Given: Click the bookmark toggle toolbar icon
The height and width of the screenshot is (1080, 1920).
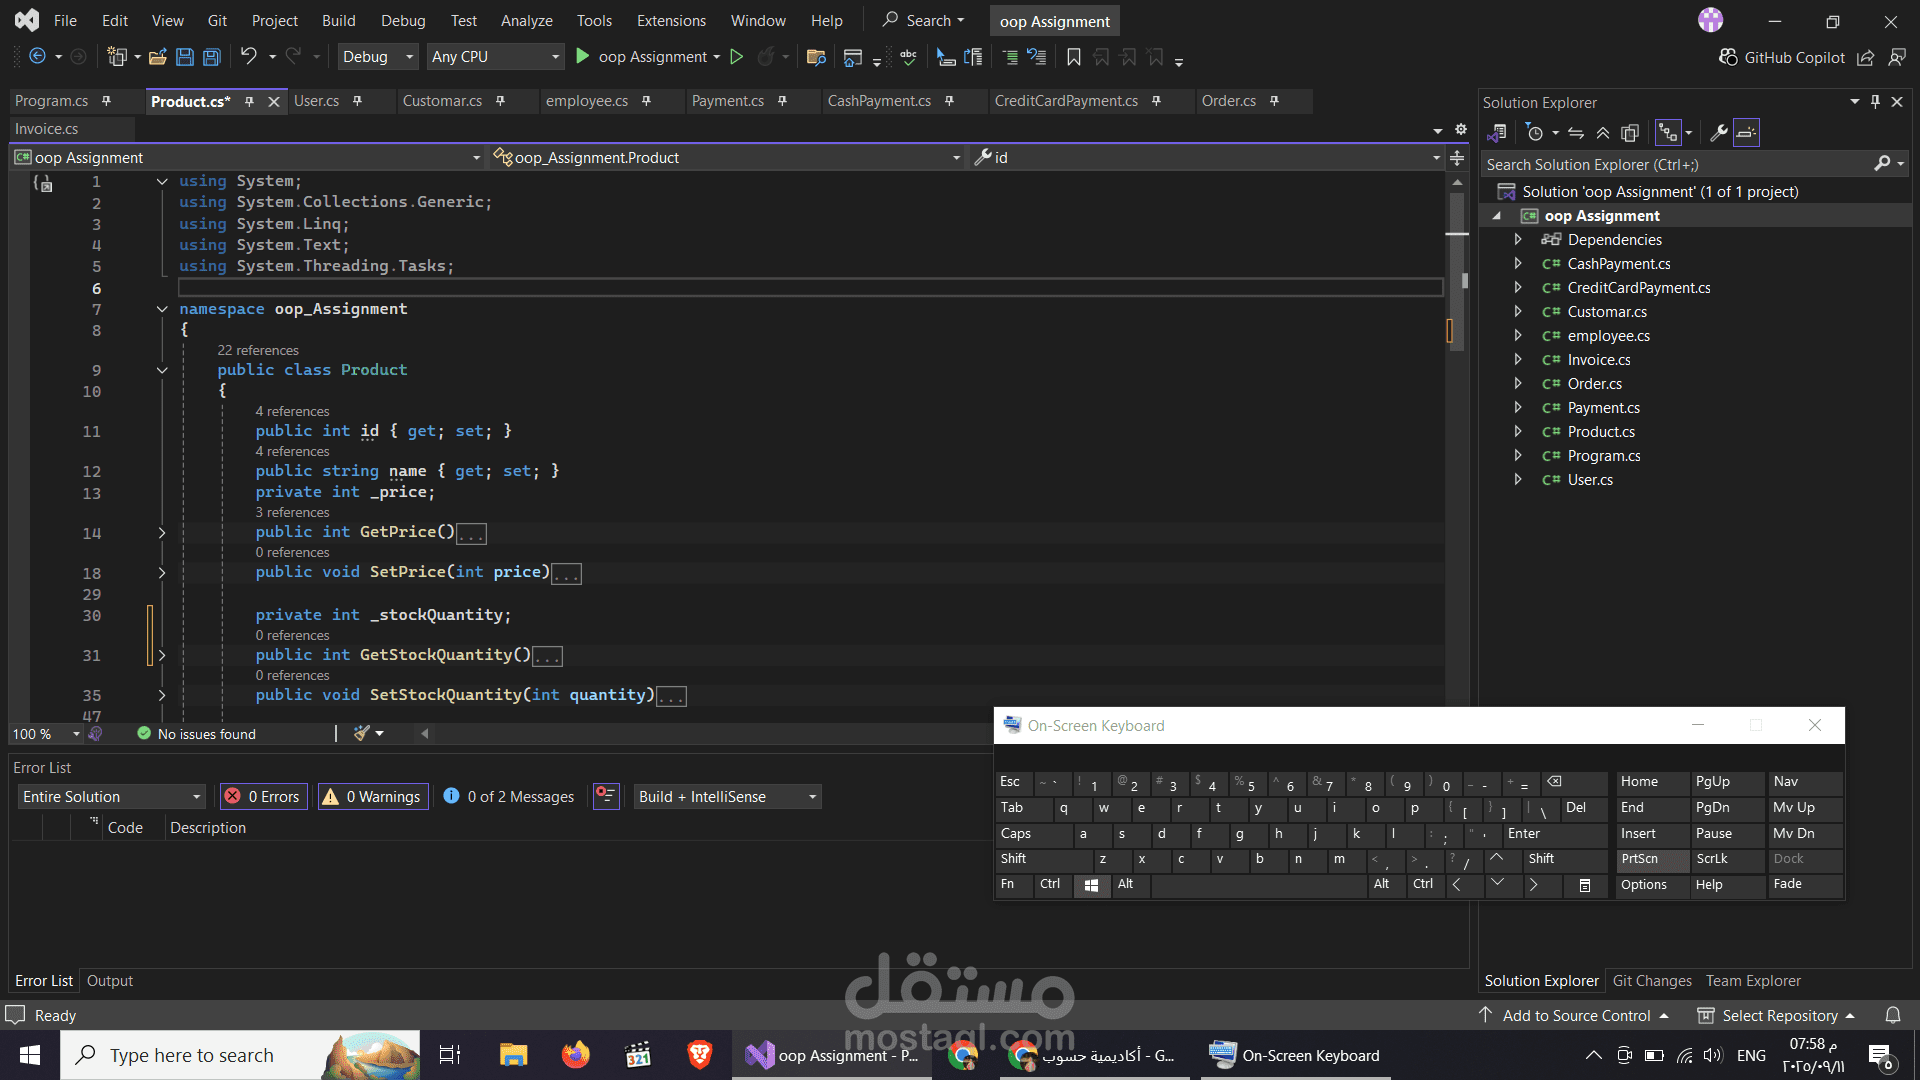Looking at the screenshot, I should pos(1073,57).
